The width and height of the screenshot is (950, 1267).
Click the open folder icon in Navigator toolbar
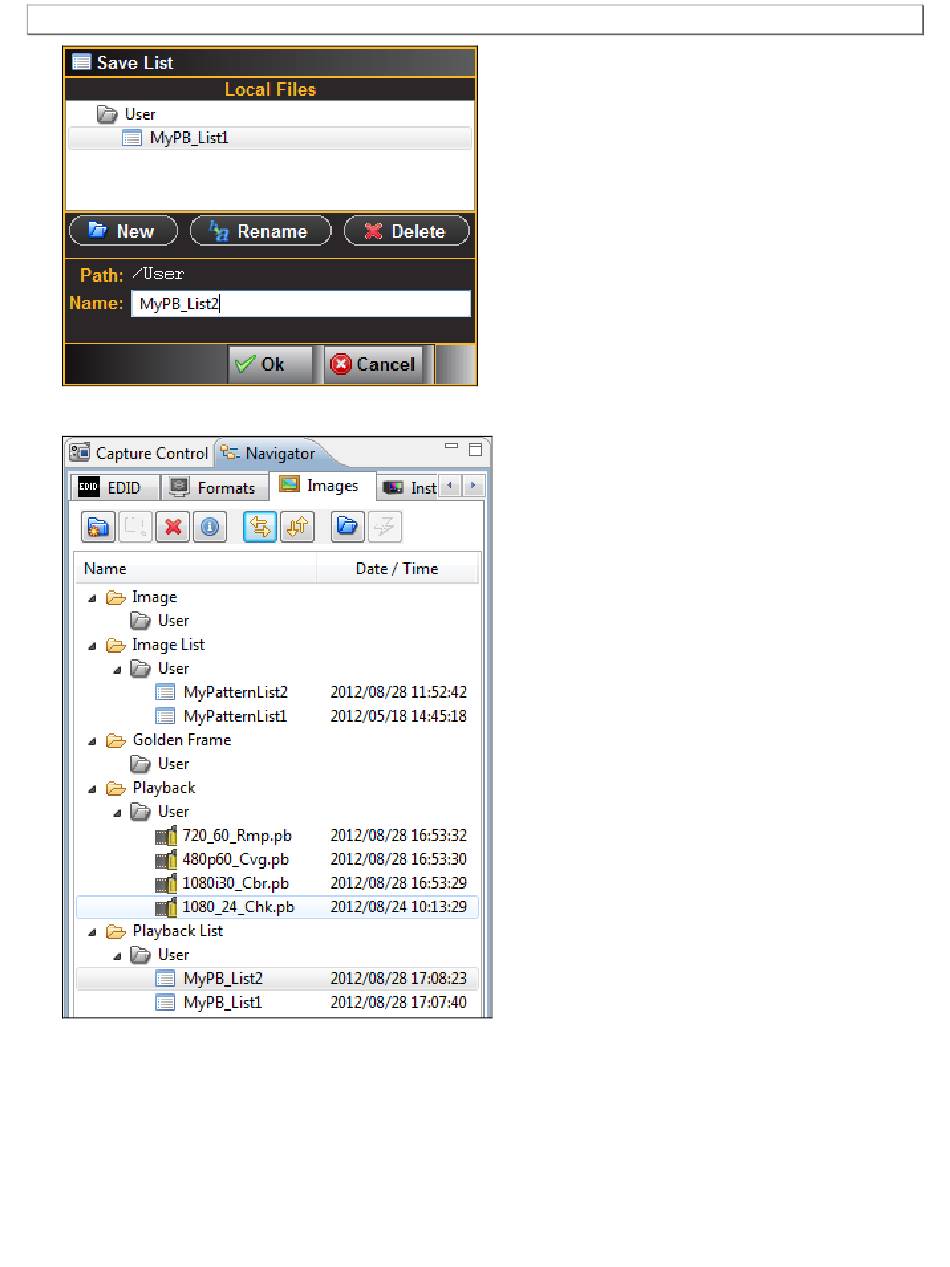click(347, 527)
